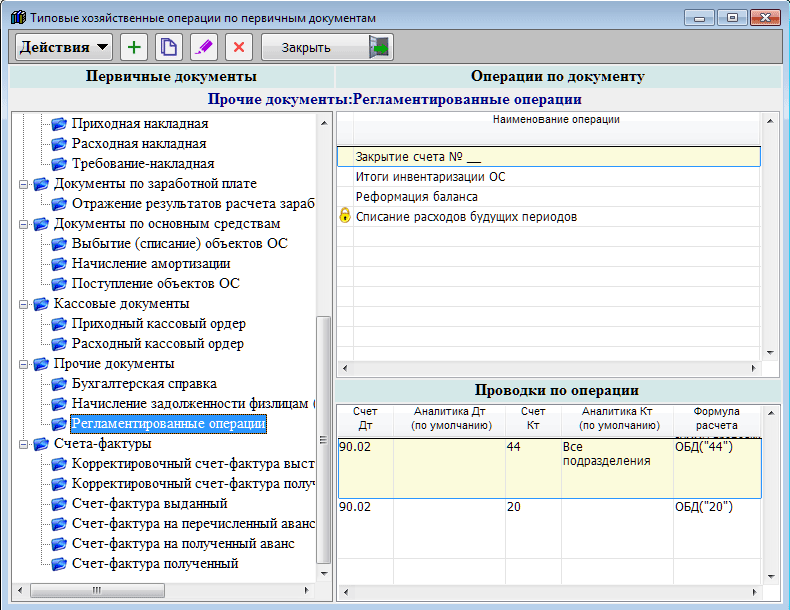The height and width of the screenshot is (610, 790).
Task: Click folder icon next to Приходный кассовый ордер
Action: pos(59,323)
